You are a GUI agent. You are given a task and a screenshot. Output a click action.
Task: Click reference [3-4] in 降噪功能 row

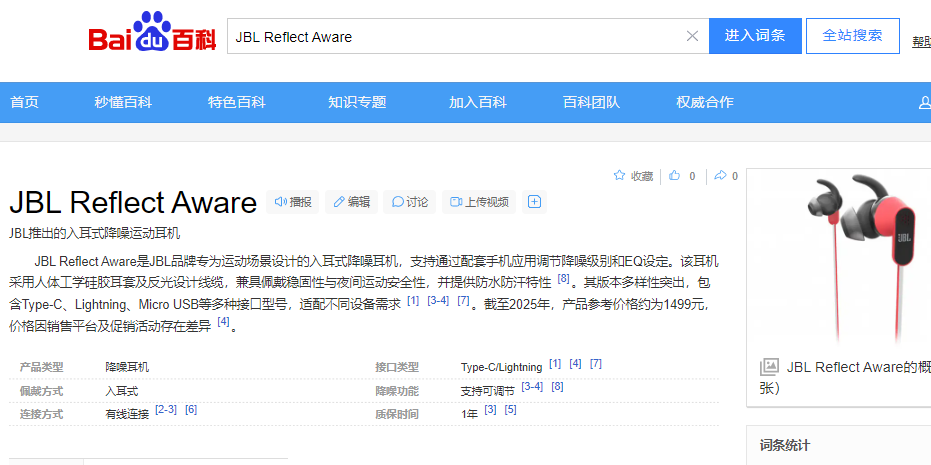point(532,387)
